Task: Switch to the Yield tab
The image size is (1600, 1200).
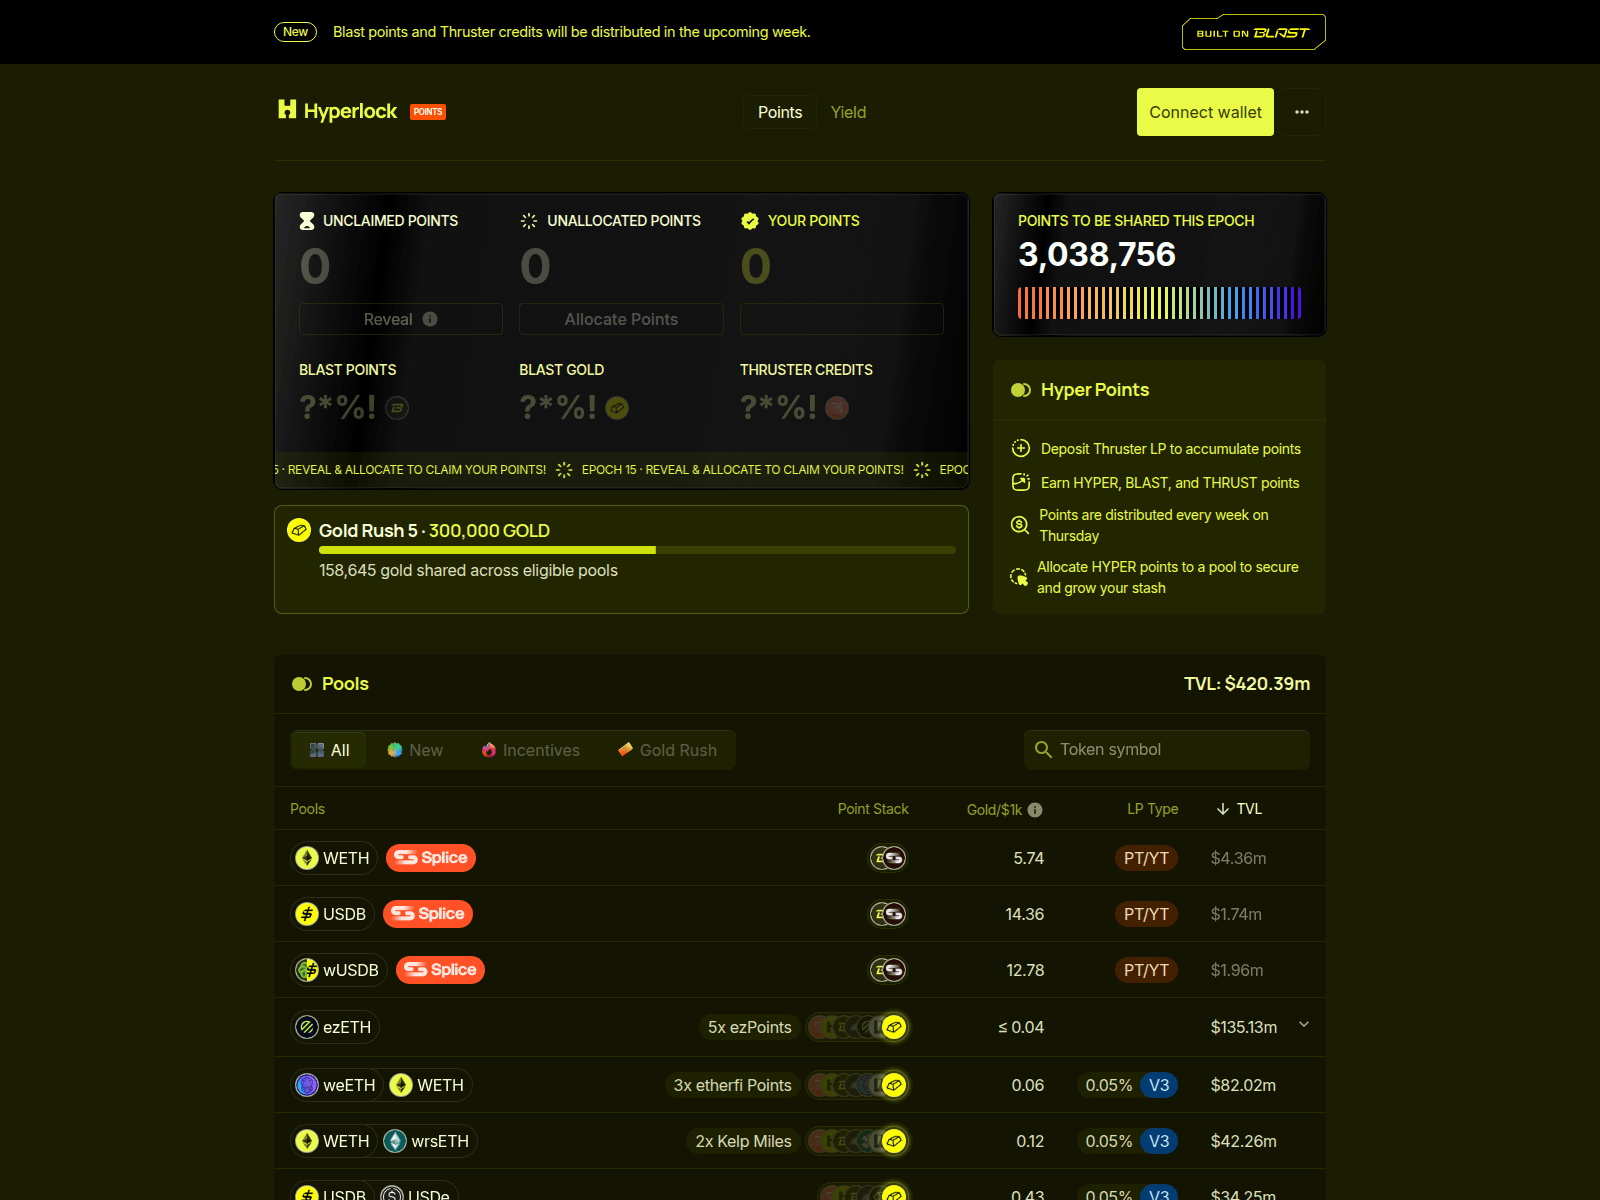Action: (x=848, y=112)
